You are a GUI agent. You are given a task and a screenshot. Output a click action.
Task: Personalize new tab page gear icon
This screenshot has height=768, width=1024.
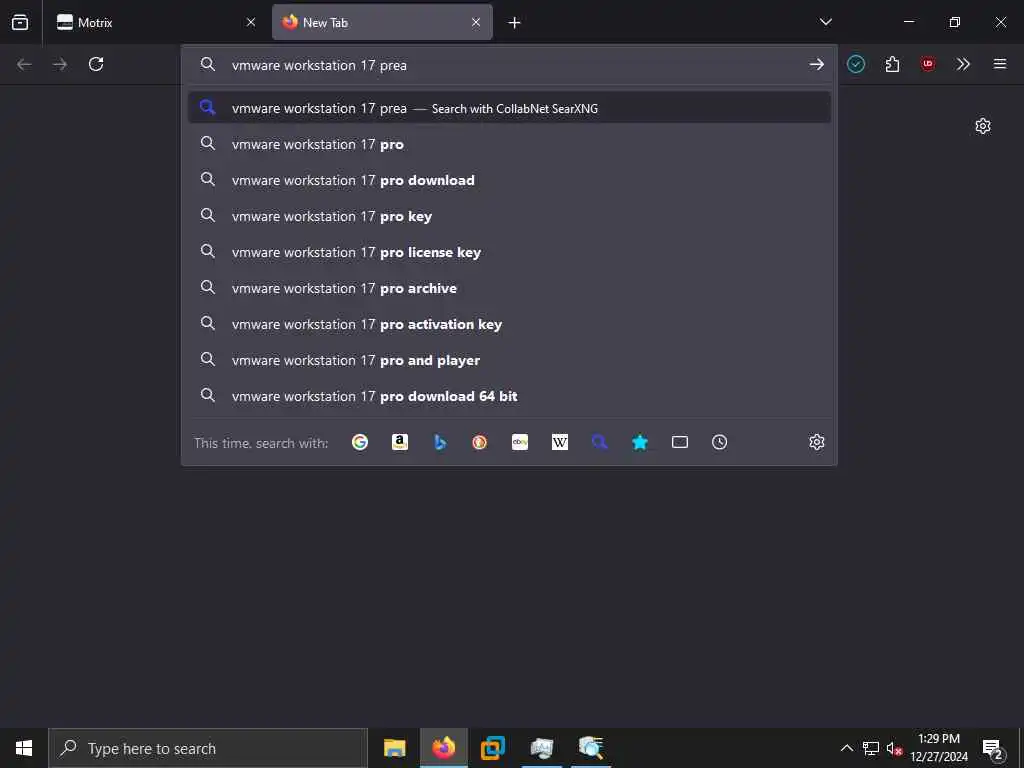(983, 126)
